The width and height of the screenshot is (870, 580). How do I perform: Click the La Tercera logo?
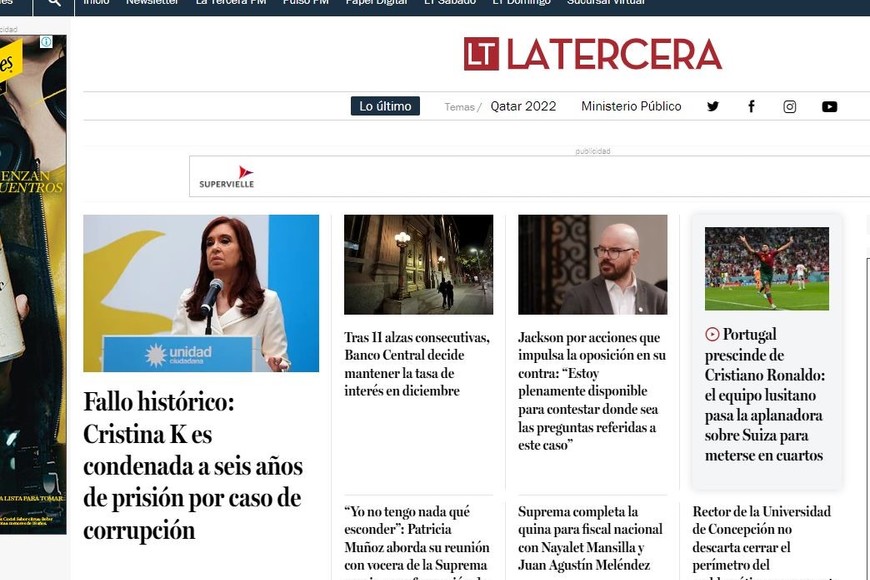pyautogui.click(x=592, y=54)
